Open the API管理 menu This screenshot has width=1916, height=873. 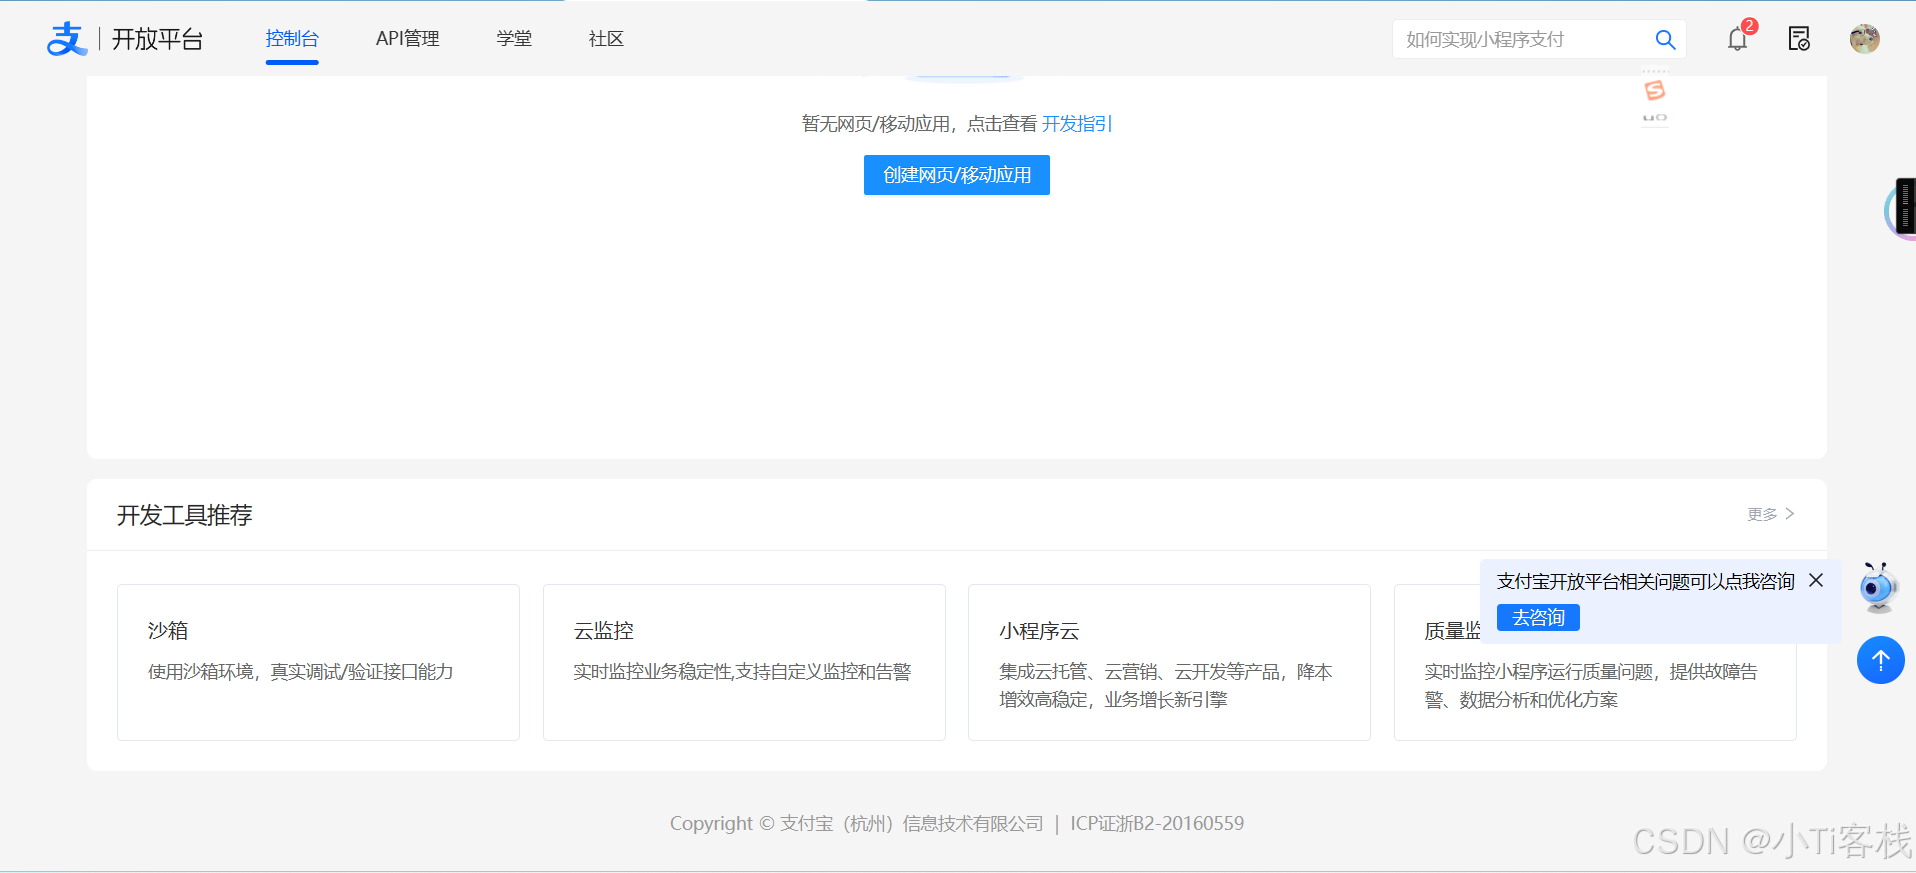407,39
